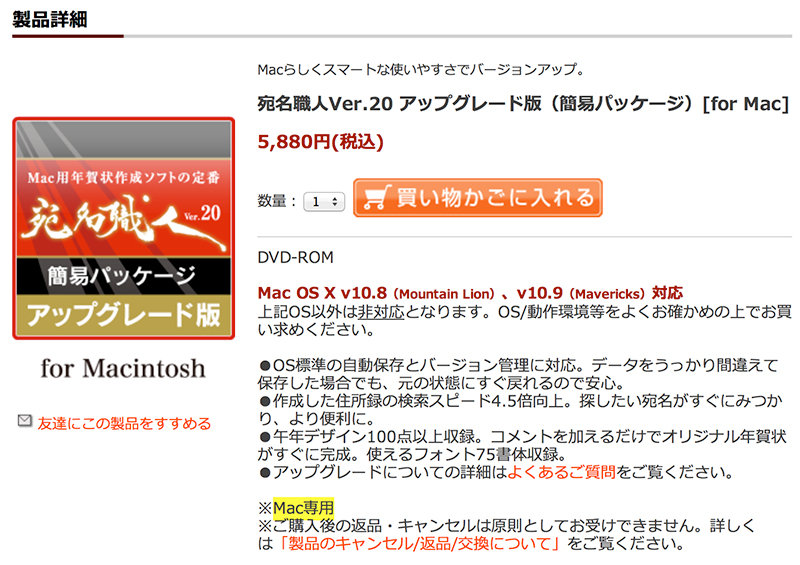800x565 pixels.
Task: Click the 検索スピード4.5倍向上 bullet line
Action: click(519, 409)
